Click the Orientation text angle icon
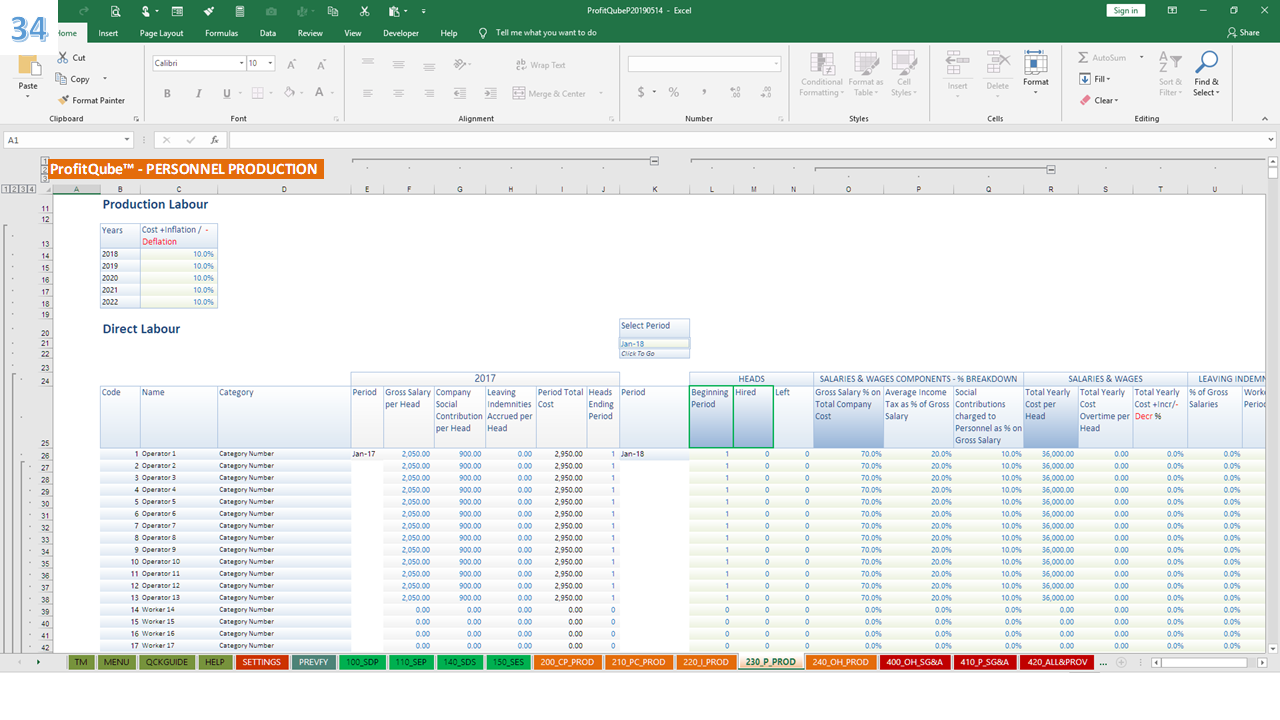Viewport: 1280px width, 720px height. point(460,64)
